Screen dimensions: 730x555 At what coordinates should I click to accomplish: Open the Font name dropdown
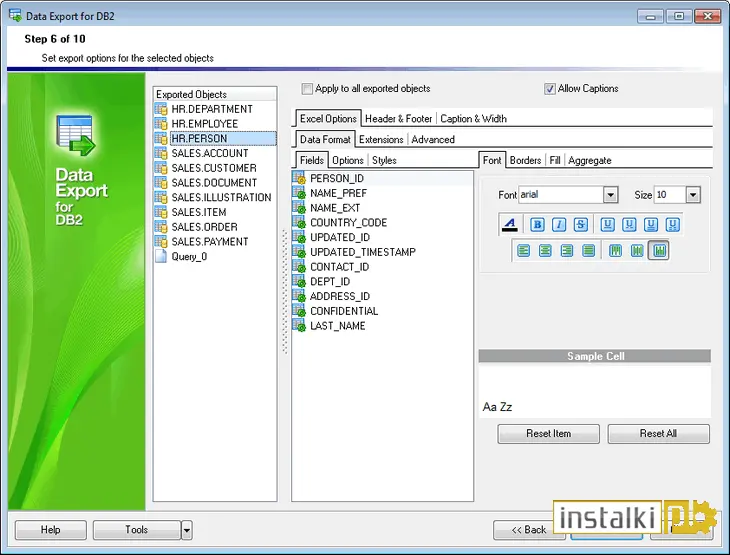[x=610, y=195]
